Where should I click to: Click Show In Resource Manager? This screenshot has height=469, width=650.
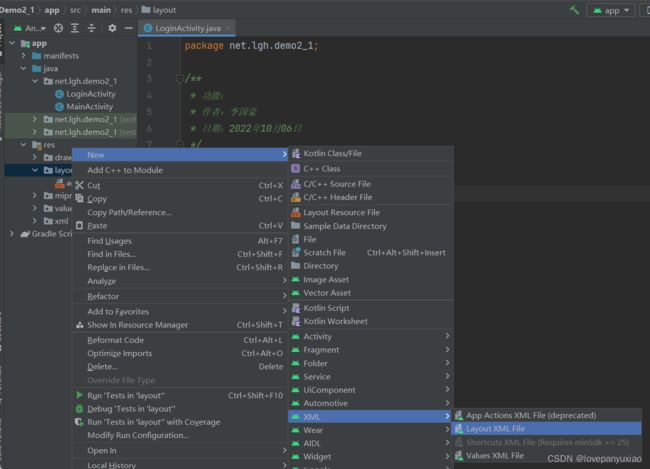180,325
